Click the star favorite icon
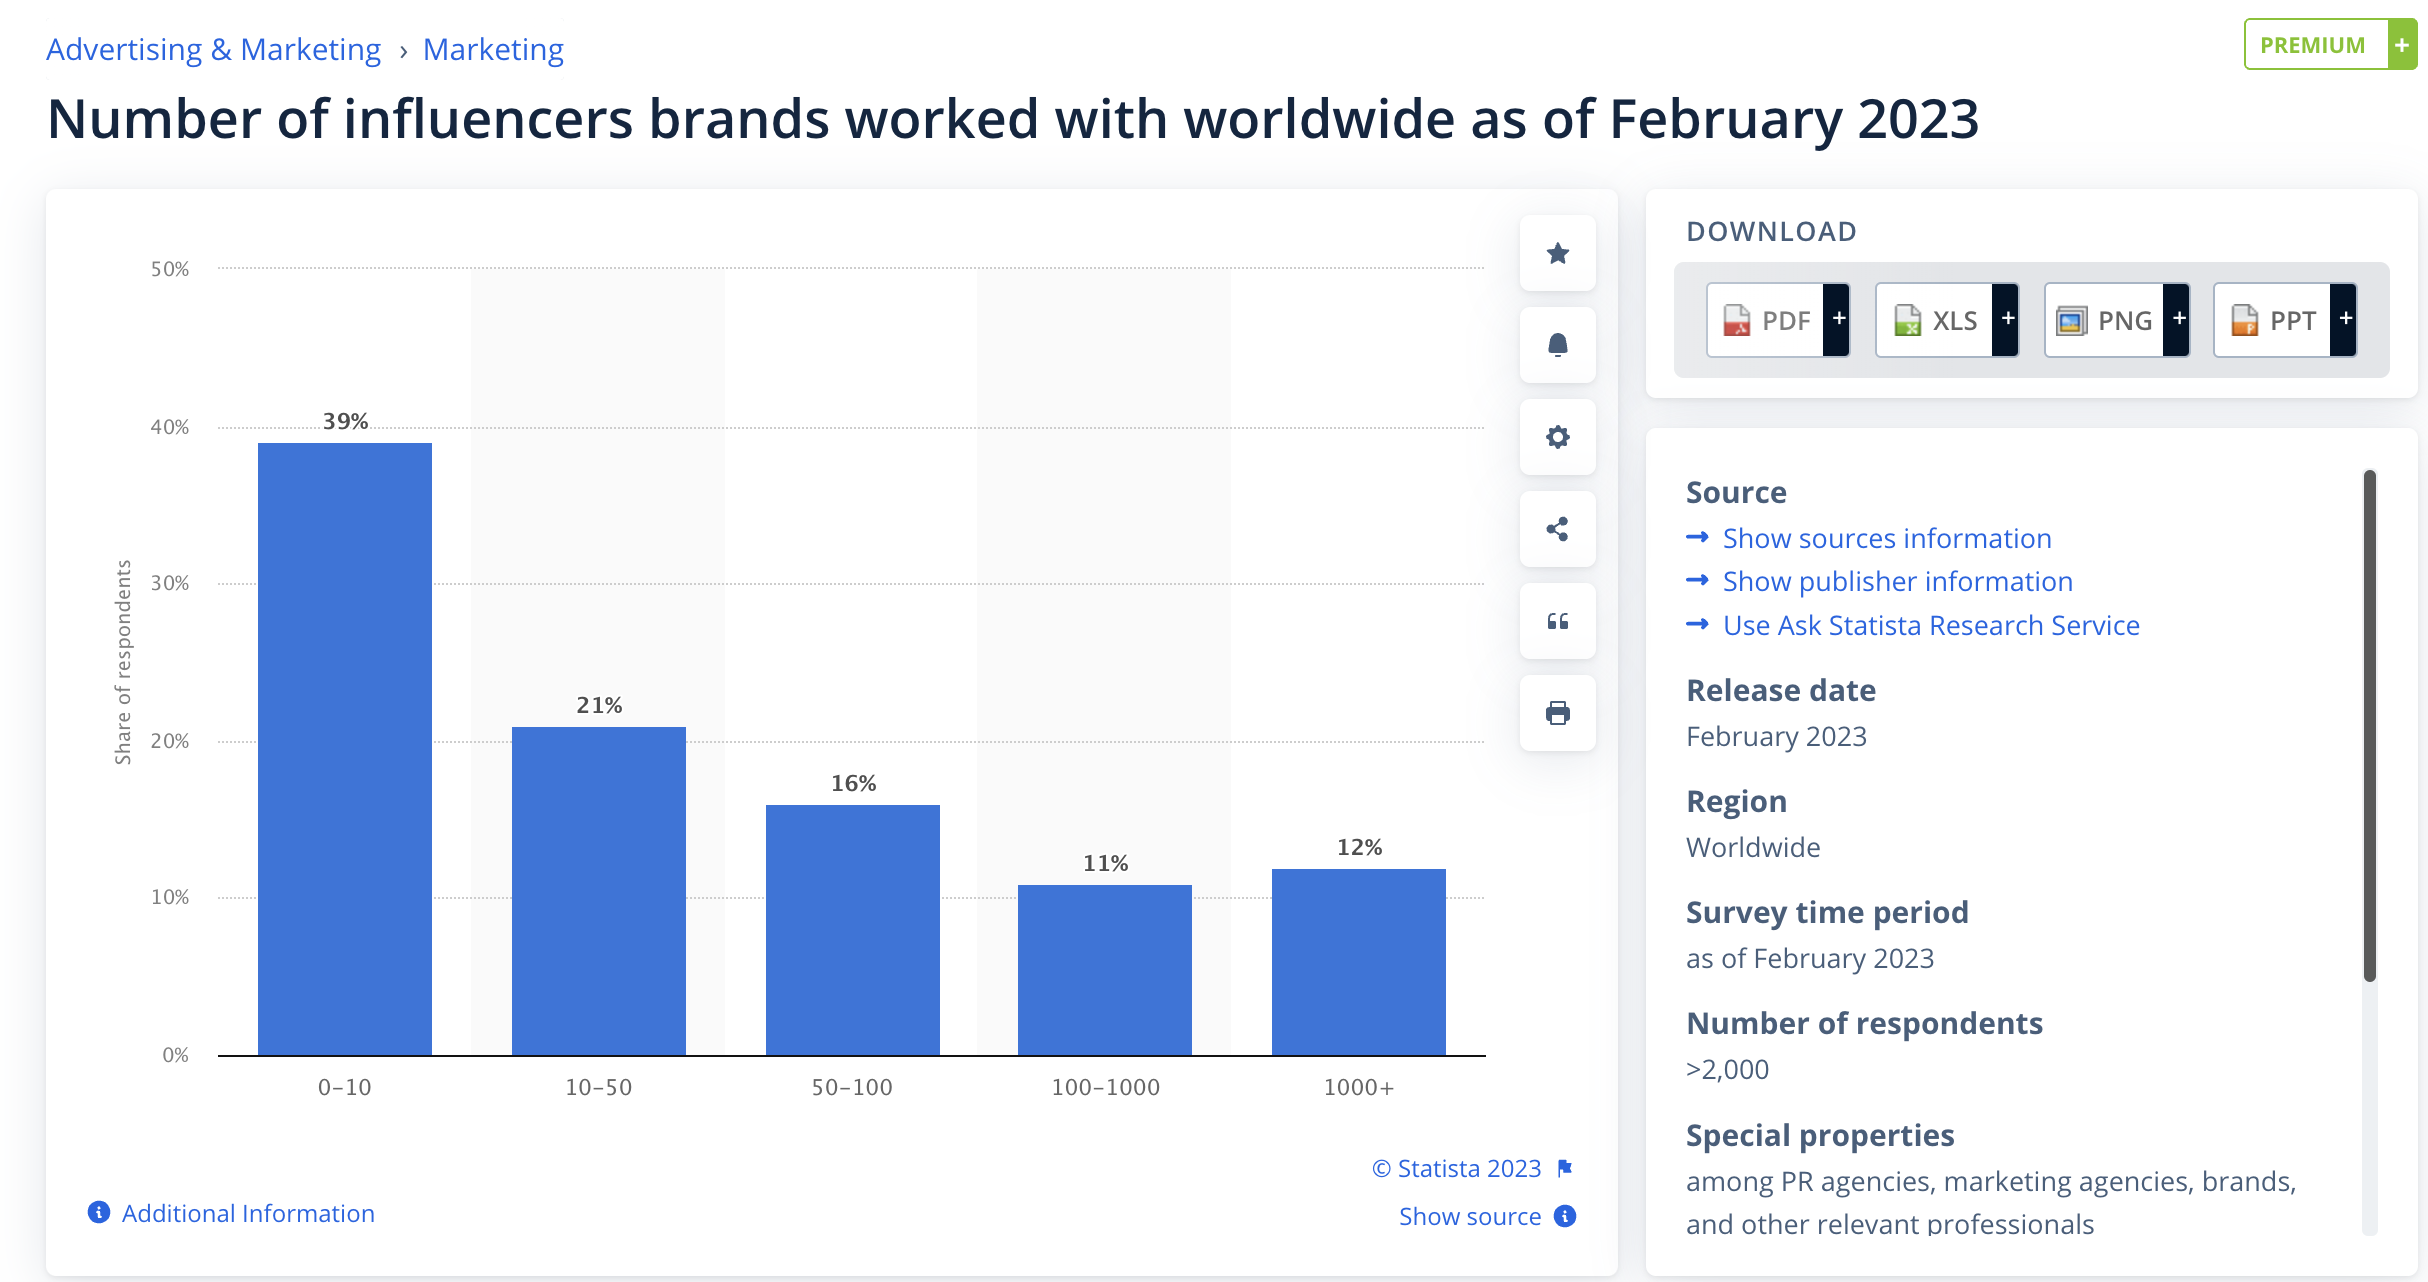Viewport: 2428px width, 1282px height. (x=1557, y=253)
